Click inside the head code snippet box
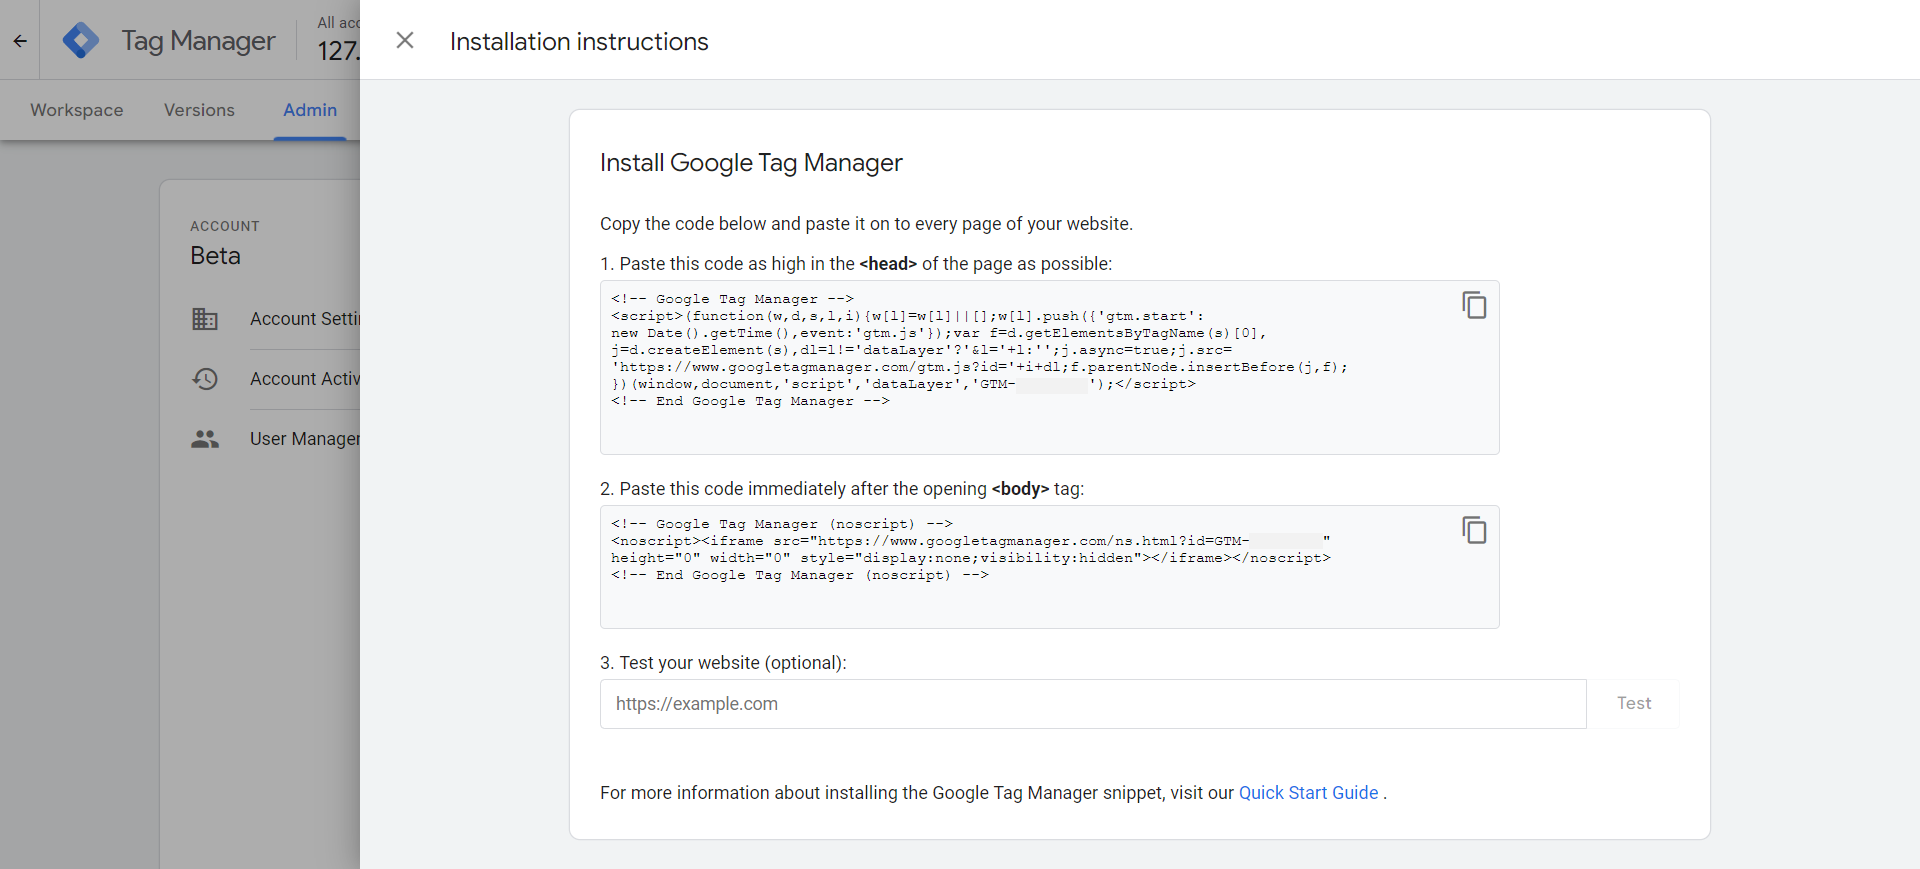Image resolution: width=1920 pixels, height=869 pixels. tap(1049, 367)
